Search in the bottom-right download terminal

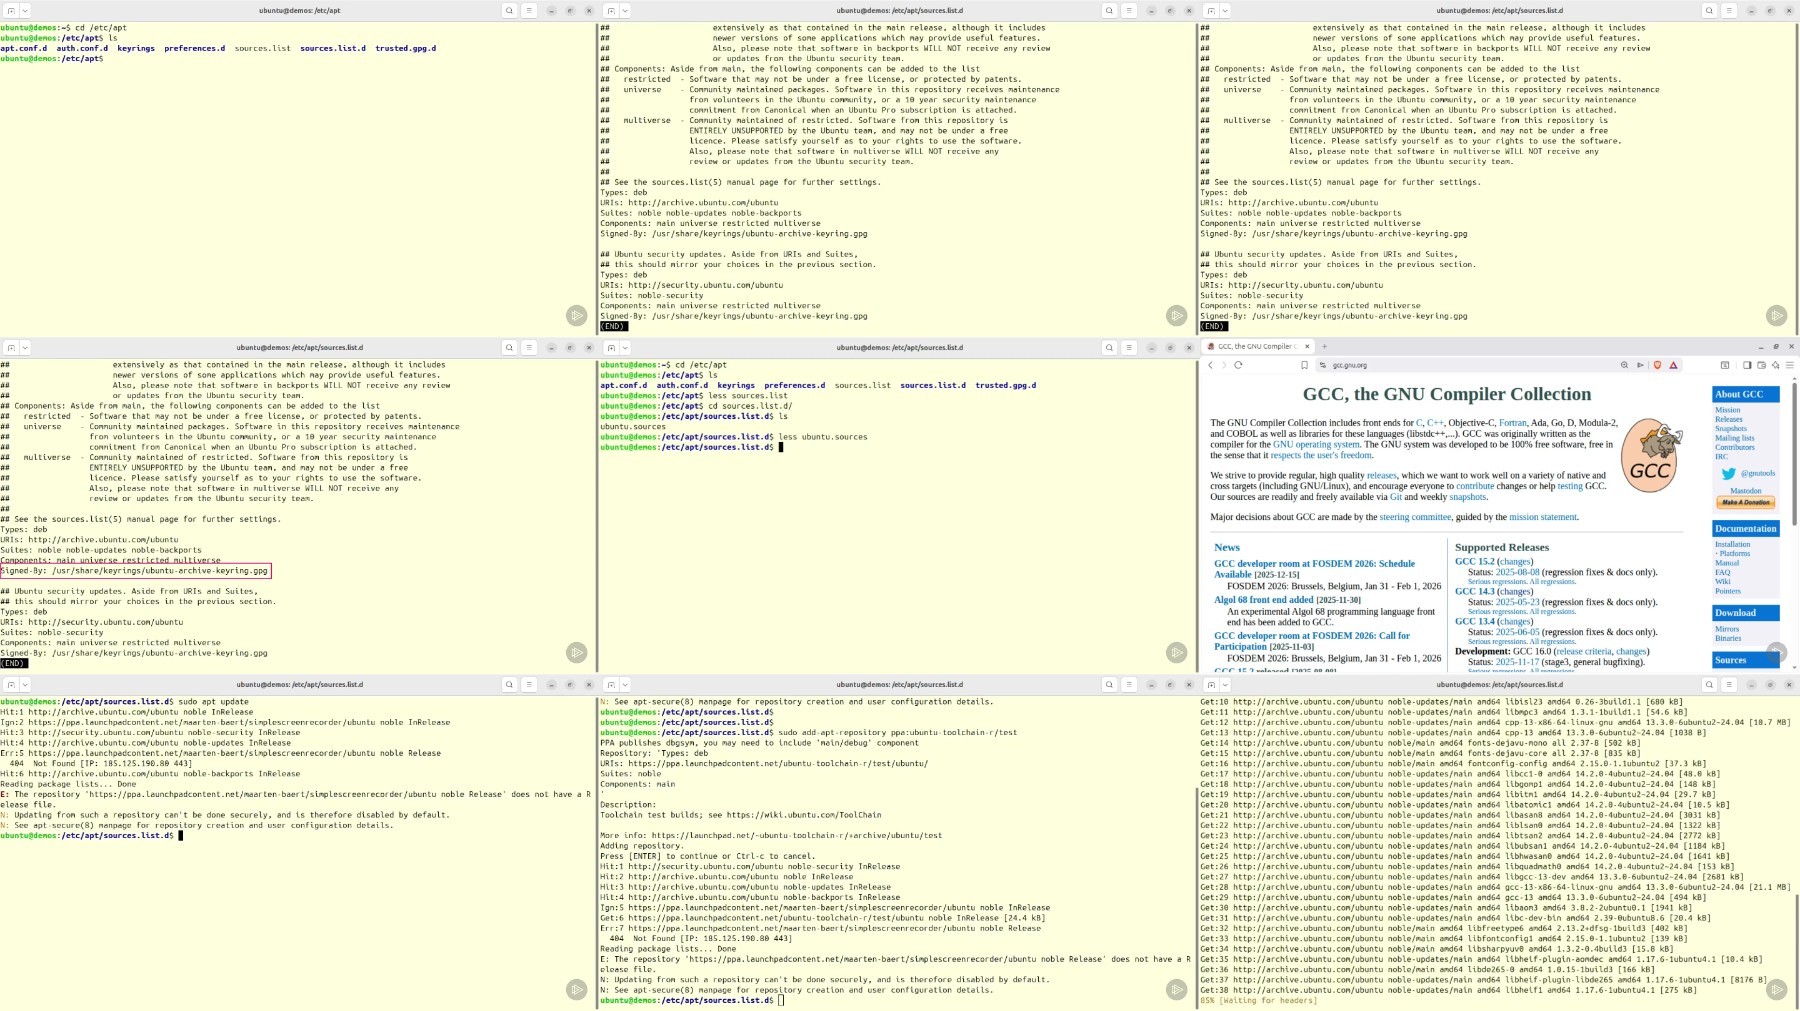tap(1709, 684)
